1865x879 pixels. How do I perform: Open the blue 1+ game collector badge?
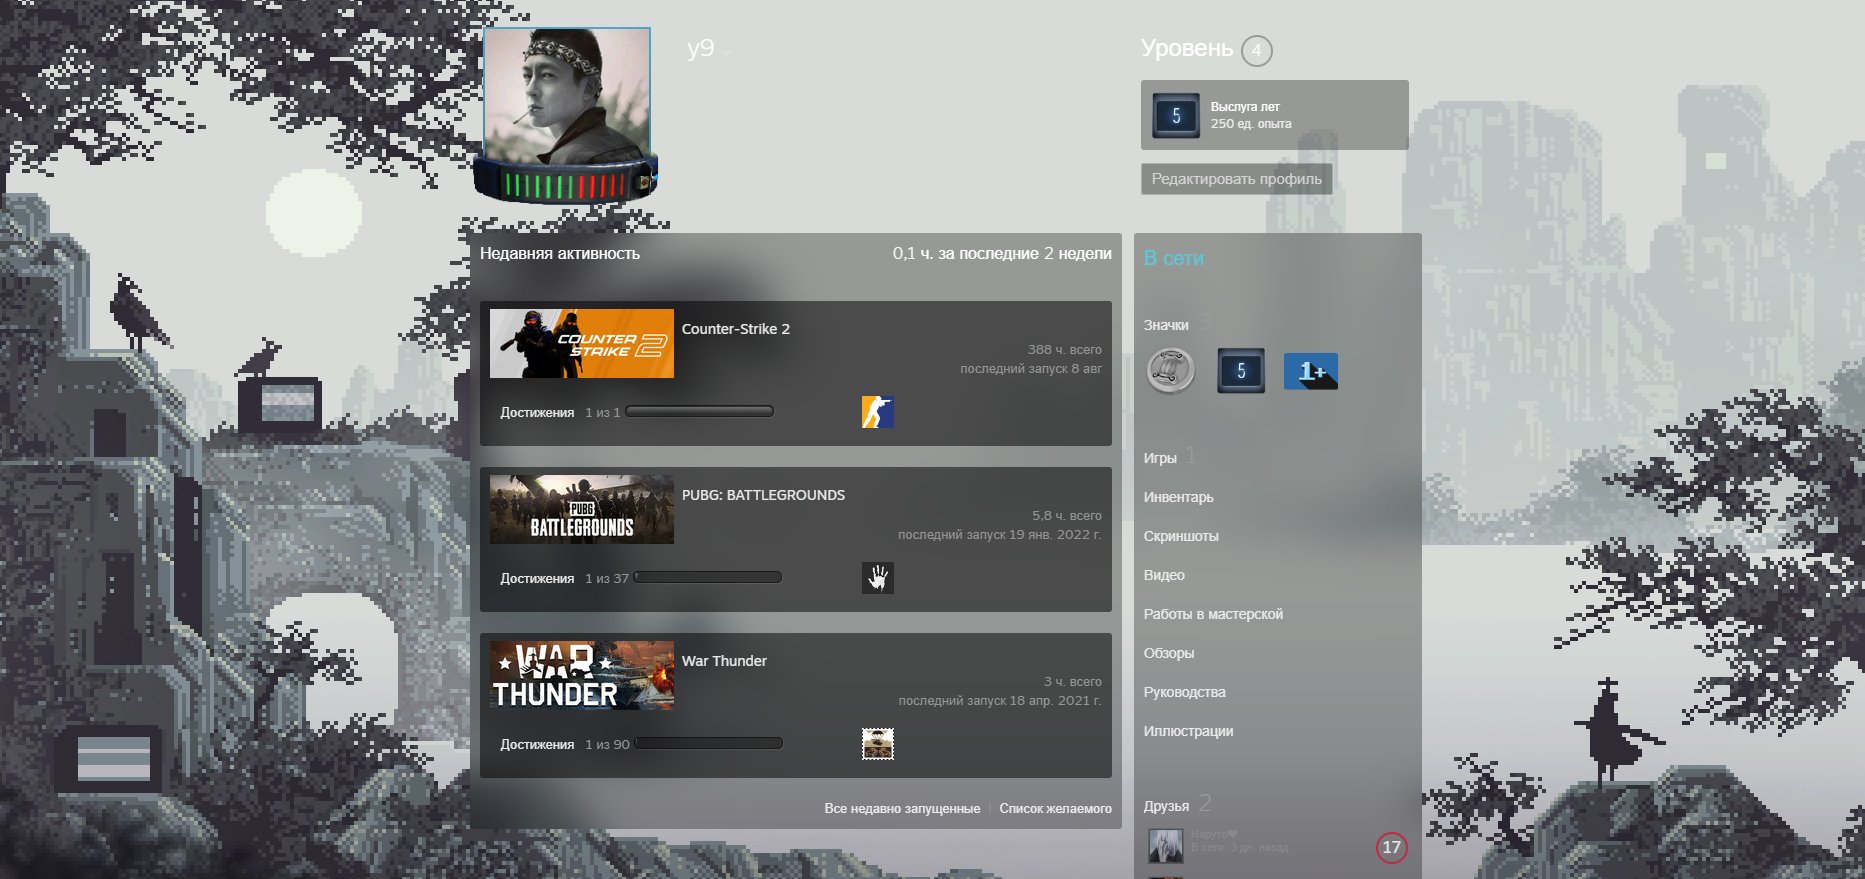(1310, 371)
